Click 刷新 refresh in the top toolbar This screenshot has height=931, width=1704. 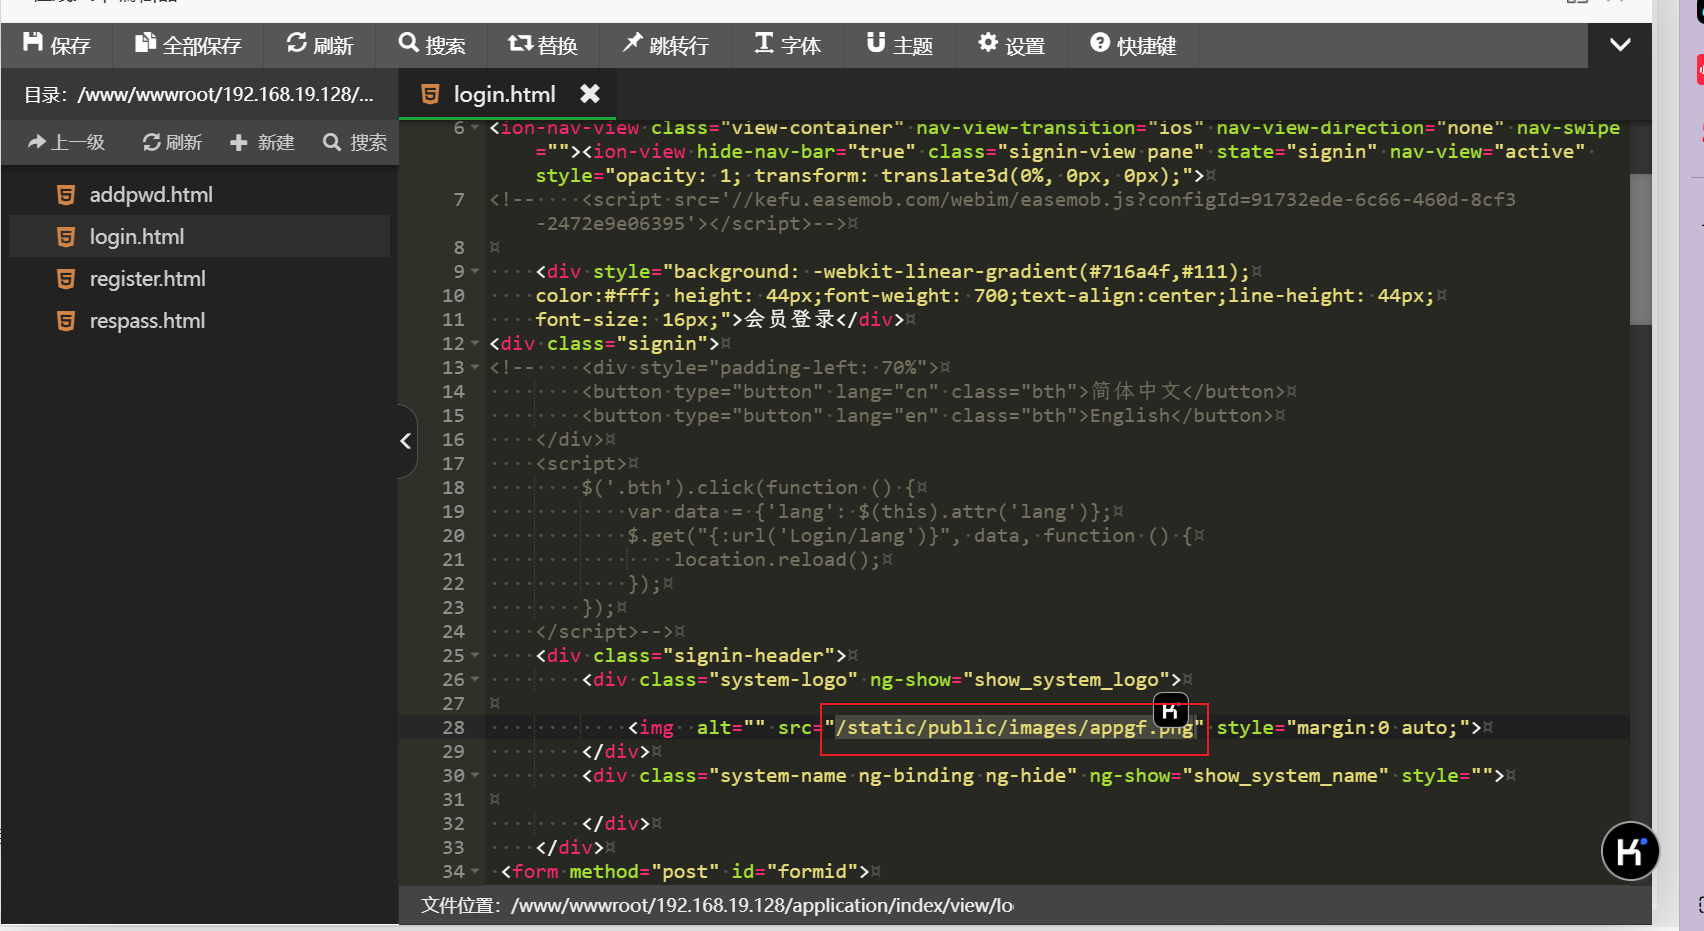click(x=319, y=45)
